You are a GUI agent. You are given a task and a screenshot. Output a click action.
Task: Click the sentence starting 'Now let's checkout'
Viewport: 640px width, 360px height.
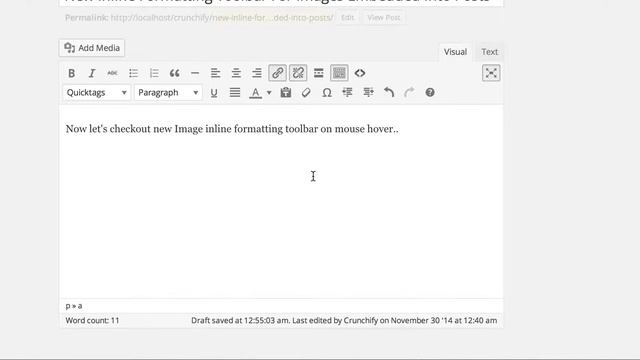pos(232,129)
